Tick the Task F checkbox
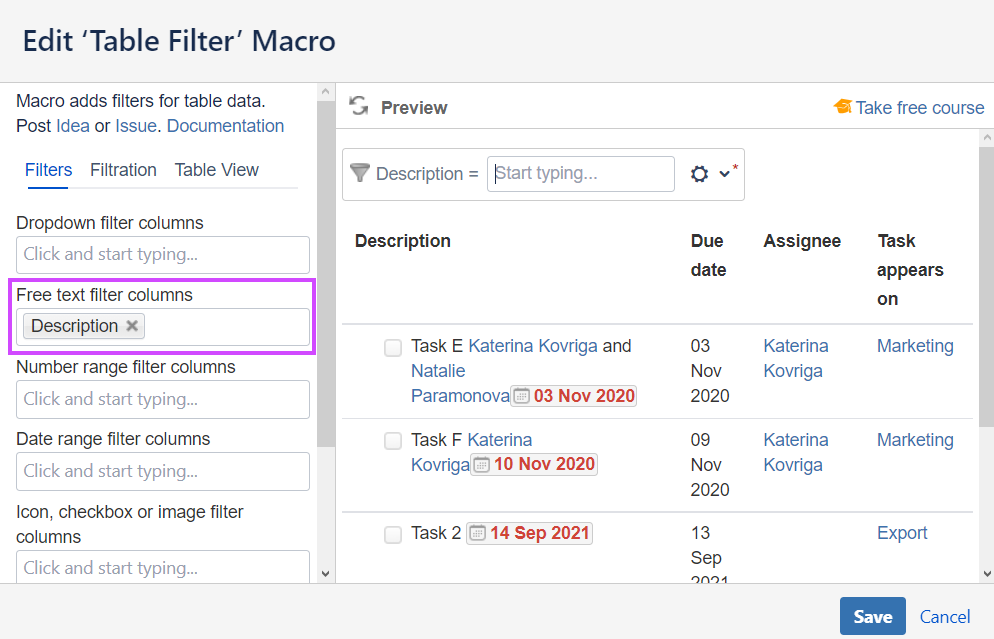Viewport: 994px width, 639px height. pos(393,441)
